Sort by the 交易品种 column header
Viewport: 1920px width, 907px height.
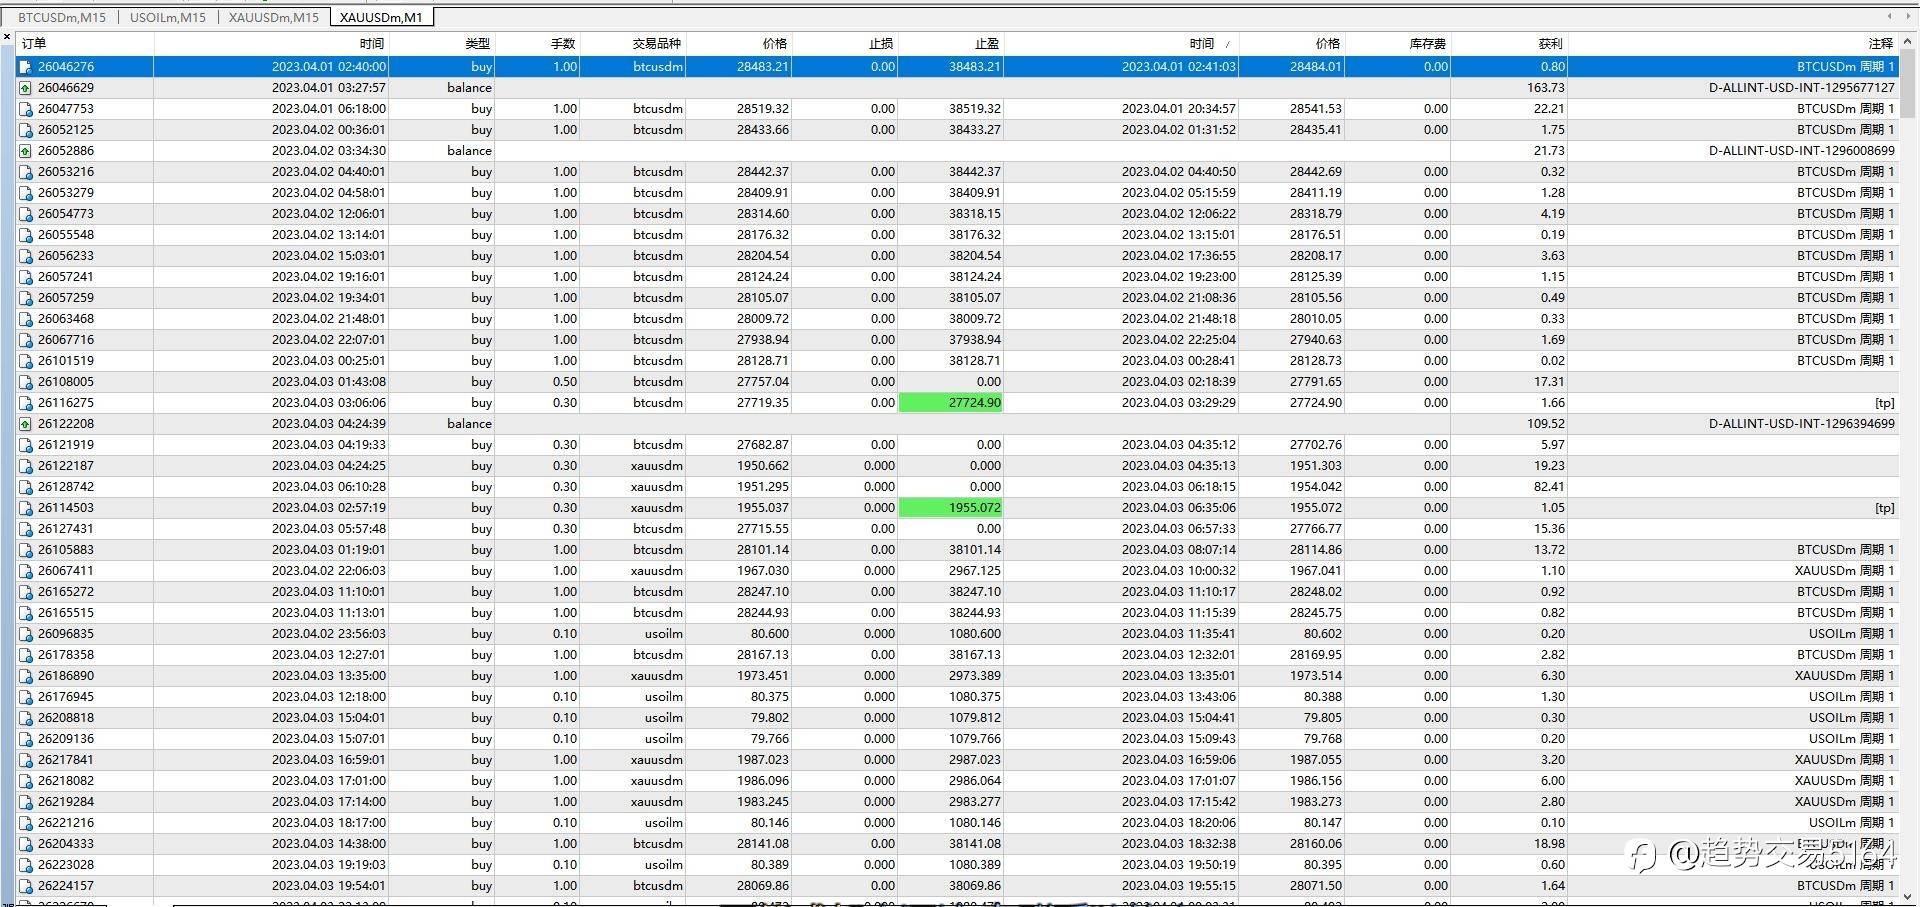coord(657,43)
